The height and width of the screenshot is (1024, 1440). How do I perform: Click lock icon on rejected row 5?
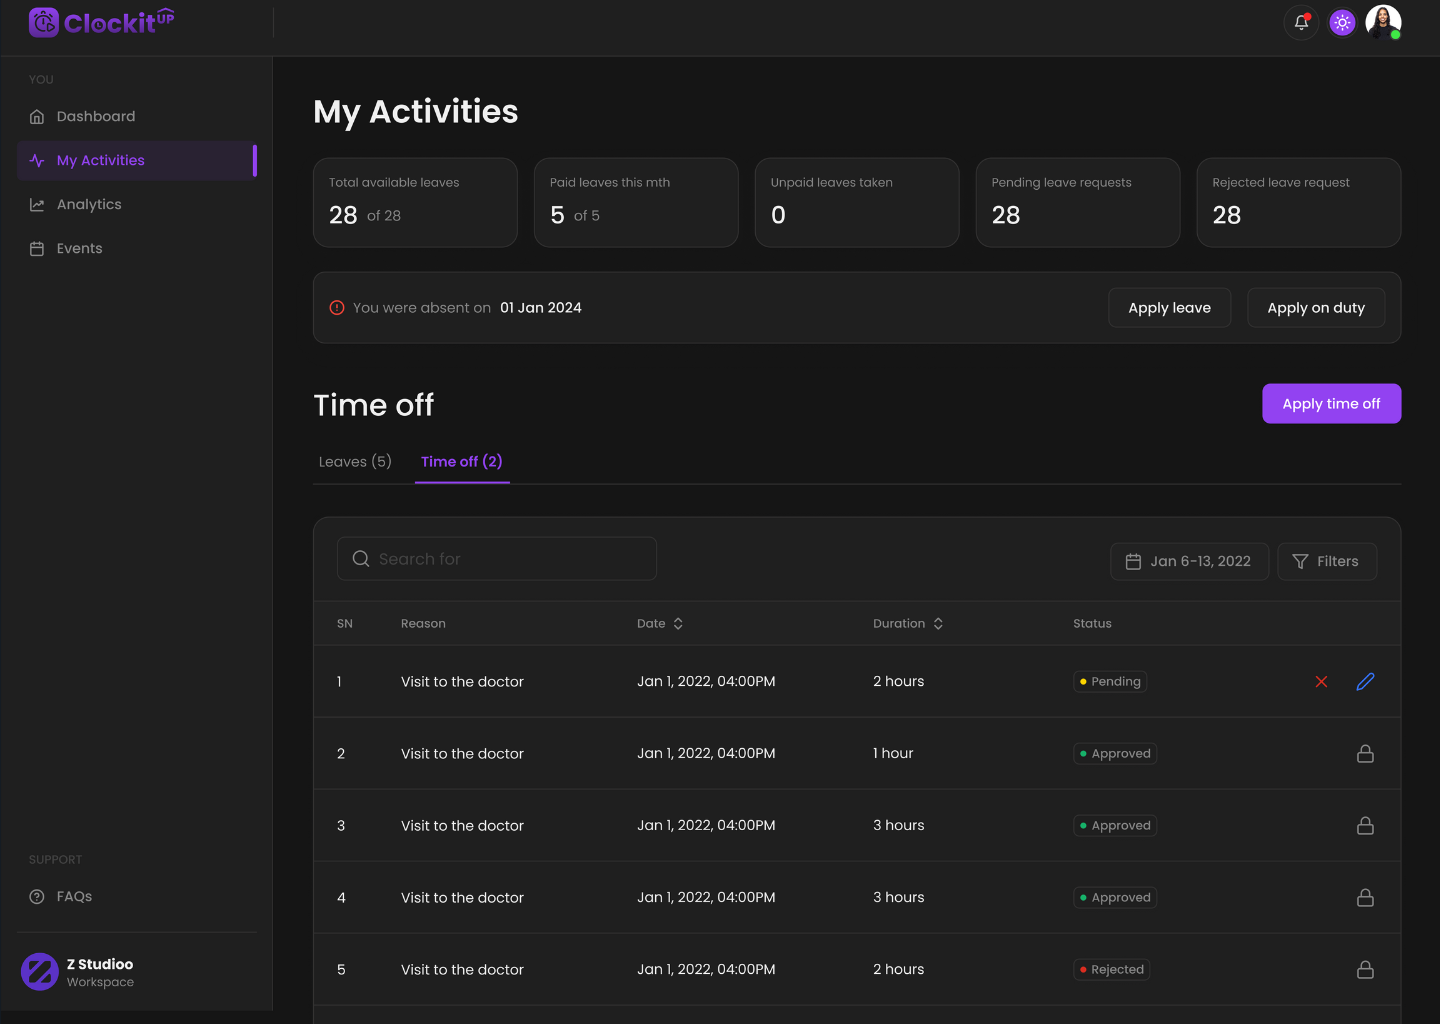[1365, 970]
